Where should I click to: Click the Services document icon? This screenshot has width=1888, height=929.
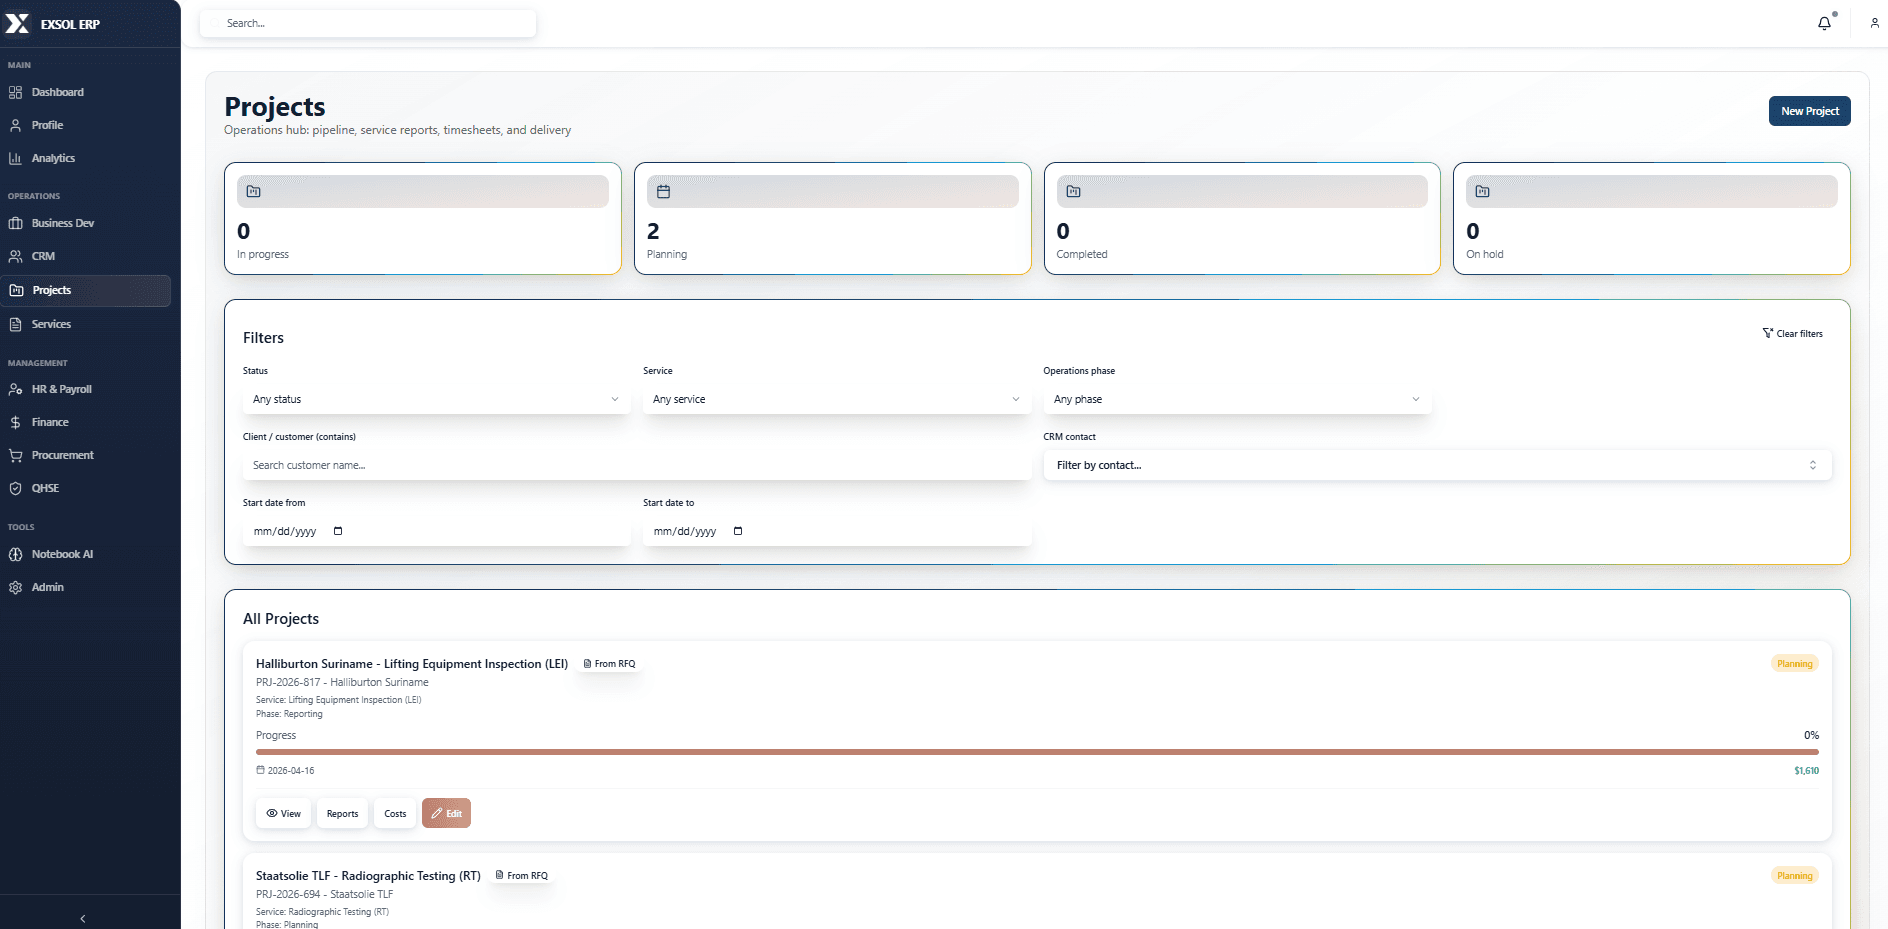click(15, 324)
